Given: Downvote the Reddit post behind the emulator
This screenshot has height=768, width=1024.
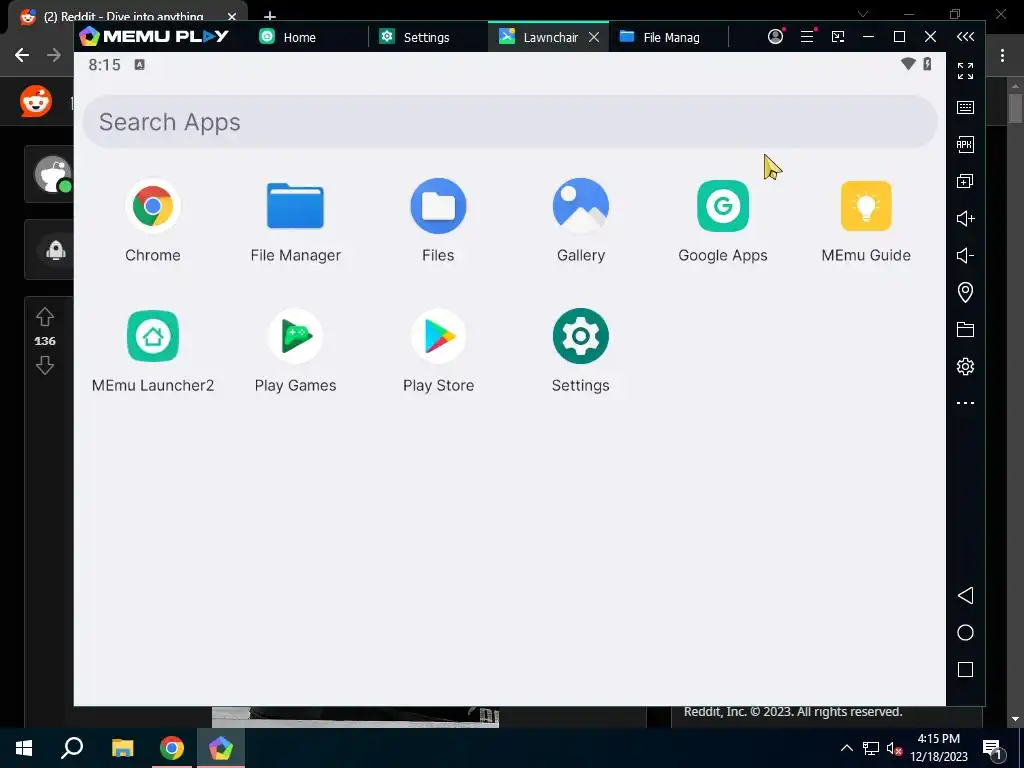Looking at the screenshot, I should click(44, 365).
